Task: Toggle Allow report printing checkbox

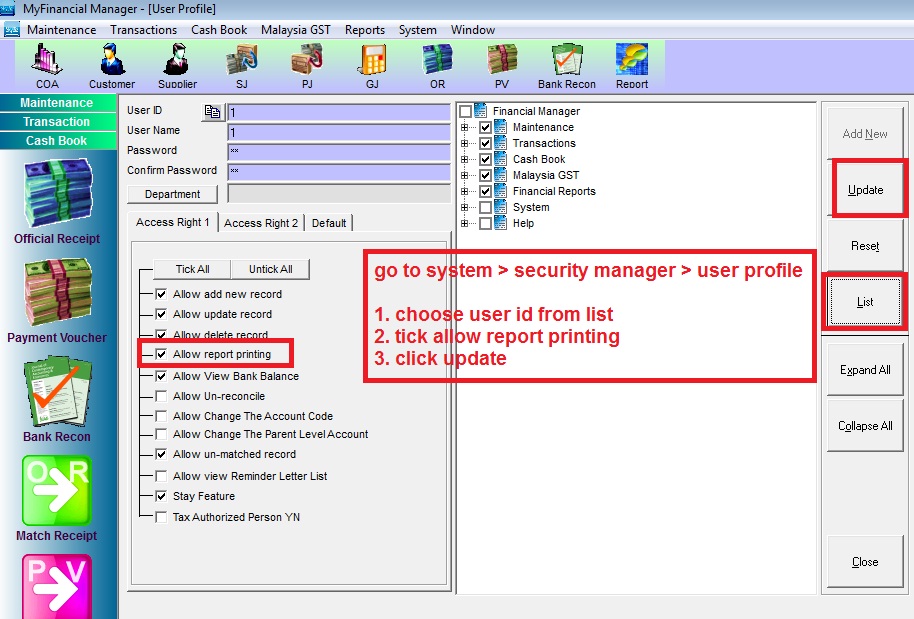Action: [x=161, y=354]
